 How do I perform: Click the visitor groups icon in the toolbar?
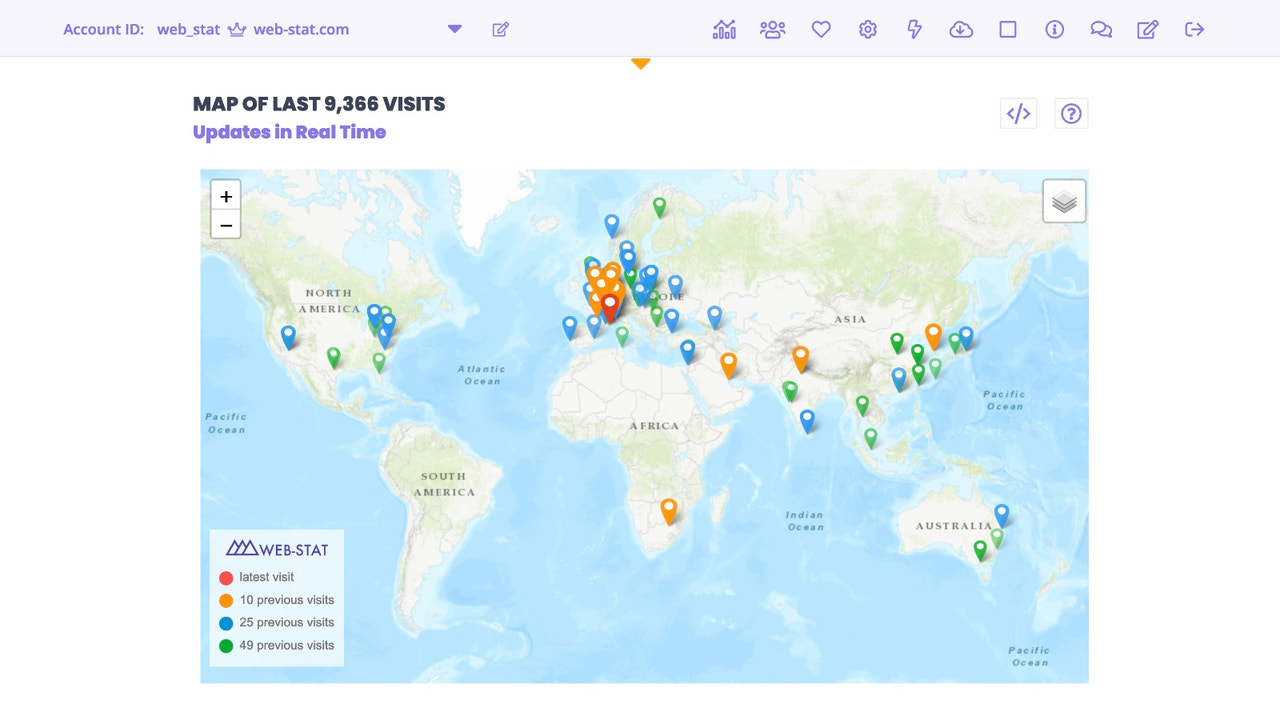pos(772,29)
